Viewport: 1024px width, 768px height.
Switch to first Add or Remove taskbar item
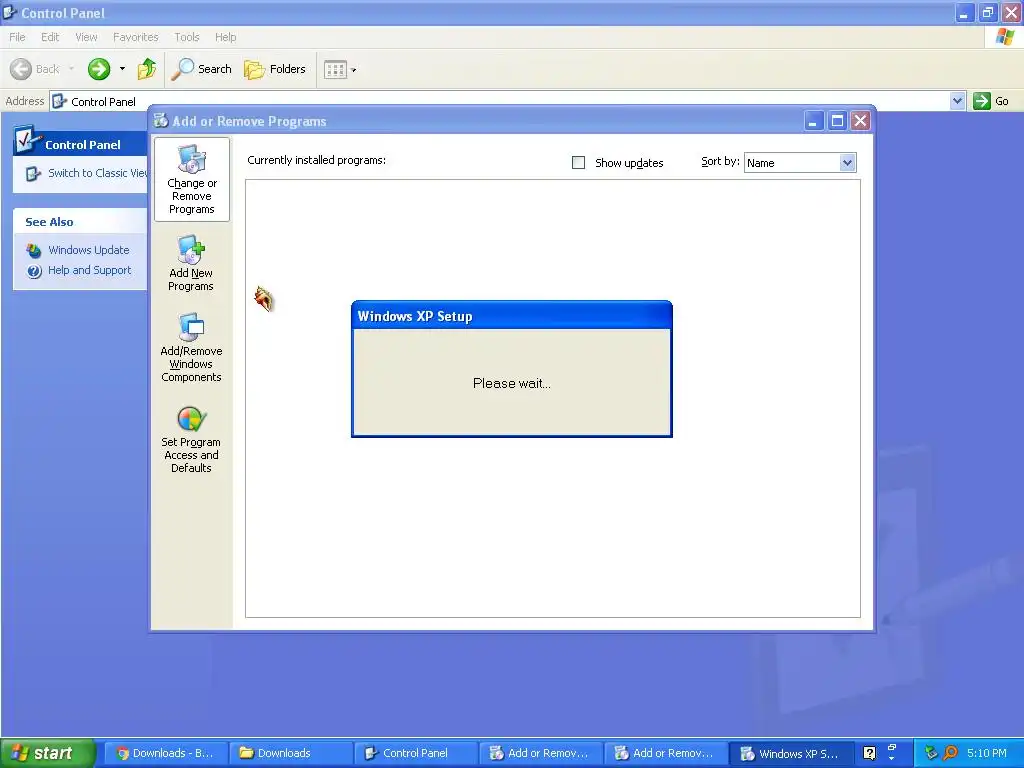pyautogui.click(x=540, y=753)
